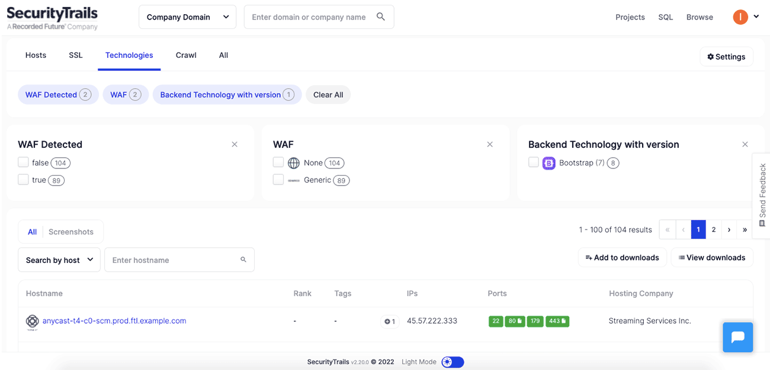Click the magnifier icon in the hostname search box

click(243, 259)
